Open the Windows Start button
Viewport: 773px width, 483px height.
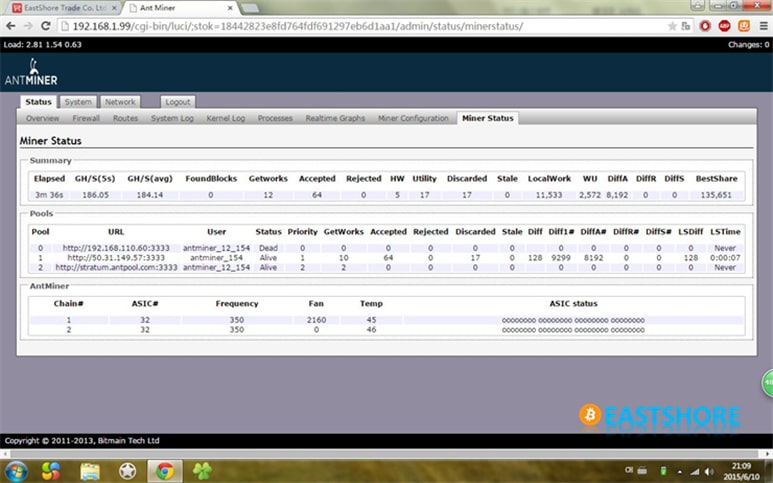pyautogui.click(x=17, y=471)
